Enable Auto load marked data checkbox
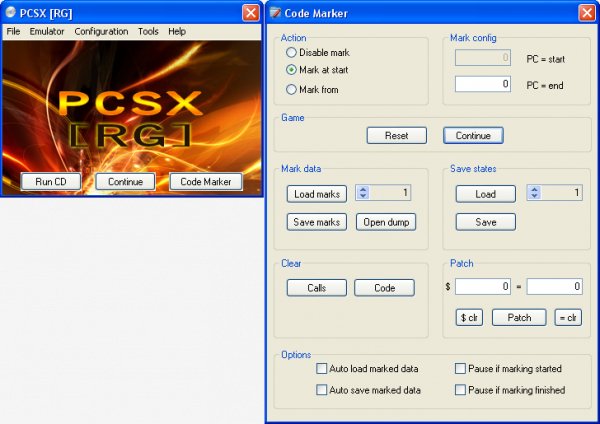The width and height of the screenshot is (600, 424). click(321, 369)
